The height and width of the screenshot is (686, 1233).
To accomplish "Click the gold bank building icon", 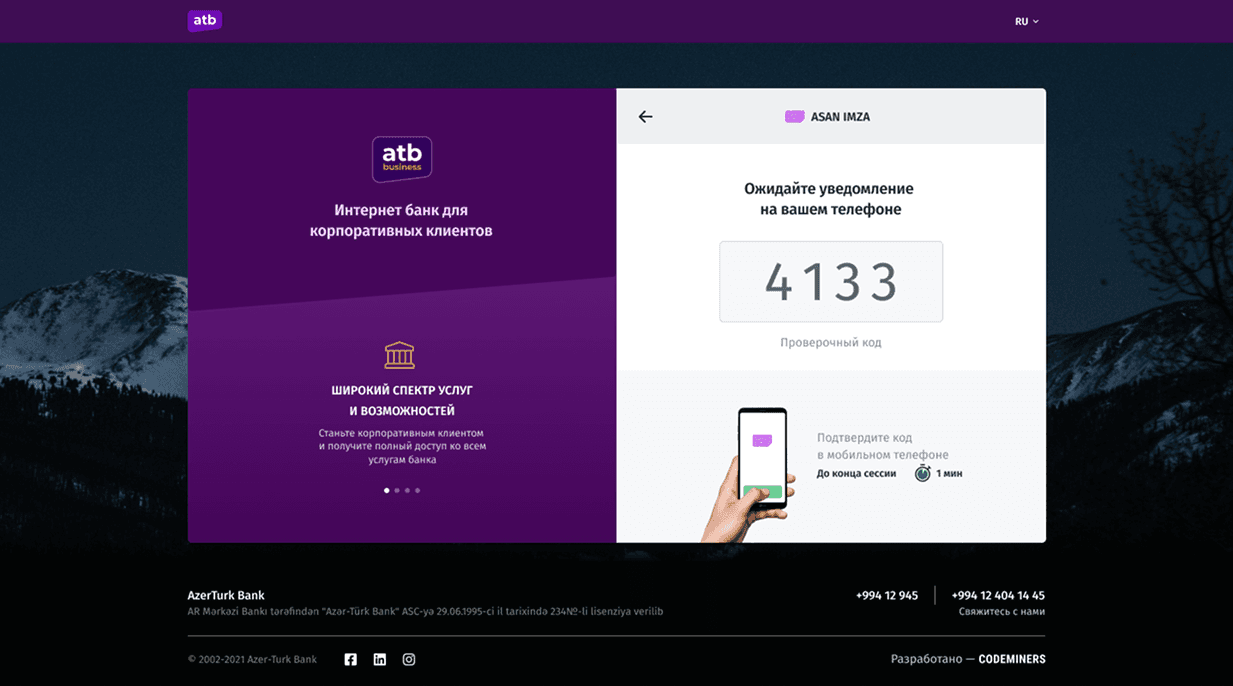I will pyautogui.click(x=399, y=355).
